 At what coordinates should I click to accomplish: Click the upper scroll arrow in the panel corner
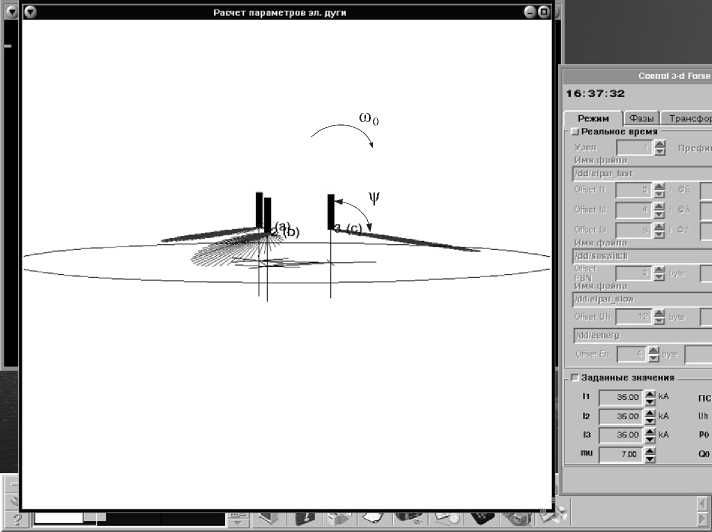(x=702, y=503)
